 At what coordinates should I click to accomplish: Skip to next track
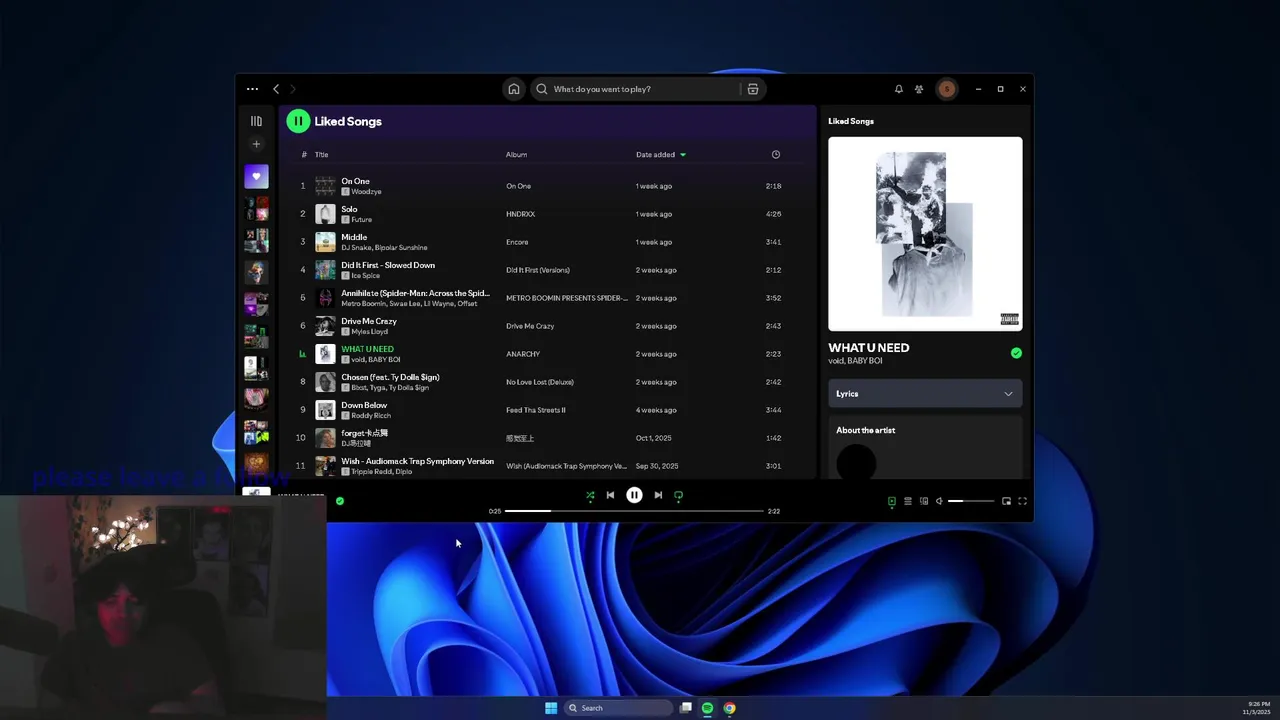pyautogui.click(x=658, y=495)
